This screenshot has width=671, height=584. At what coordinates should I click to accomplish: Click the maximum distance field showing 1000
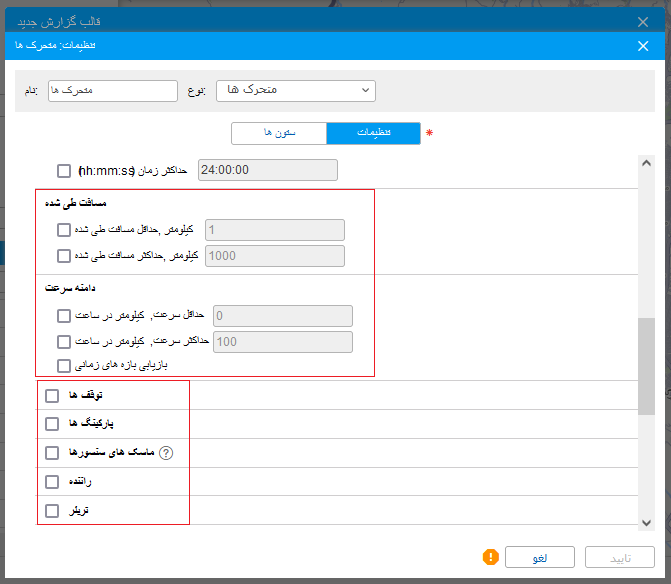click(x=275, y=256)
